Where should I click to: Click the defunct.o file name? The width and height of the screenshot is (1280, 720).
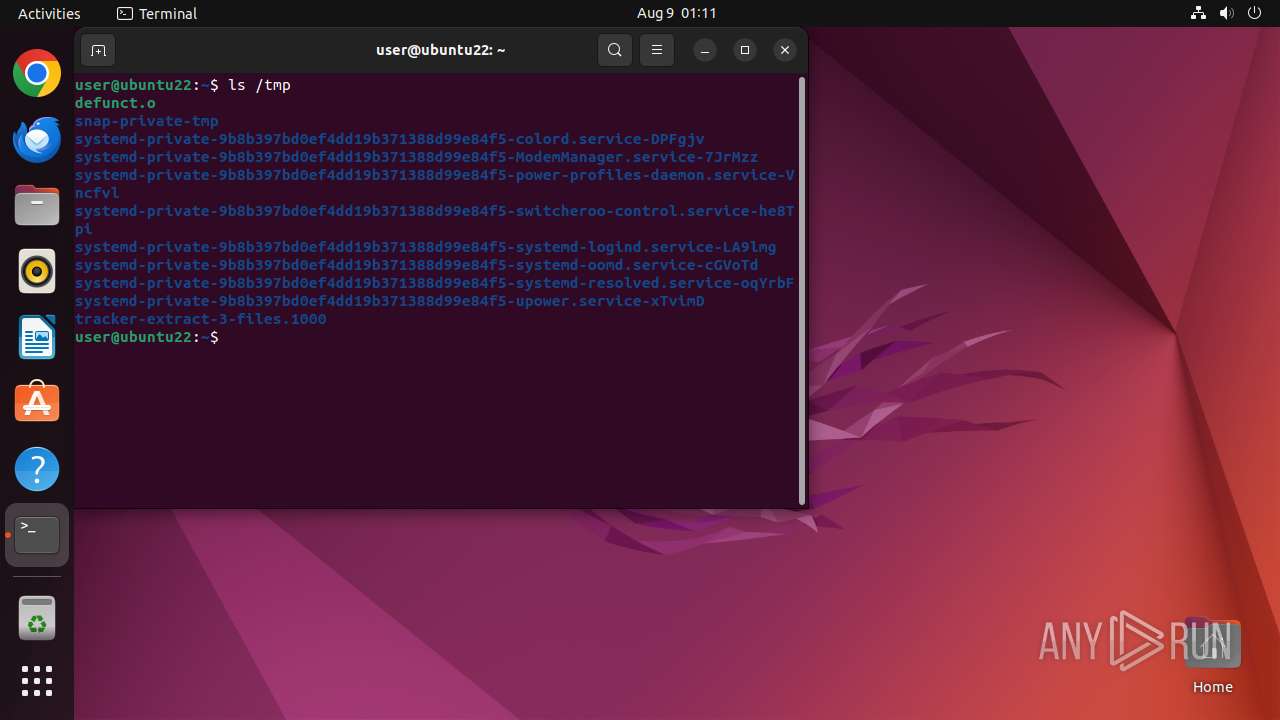(x=115, y=103)
